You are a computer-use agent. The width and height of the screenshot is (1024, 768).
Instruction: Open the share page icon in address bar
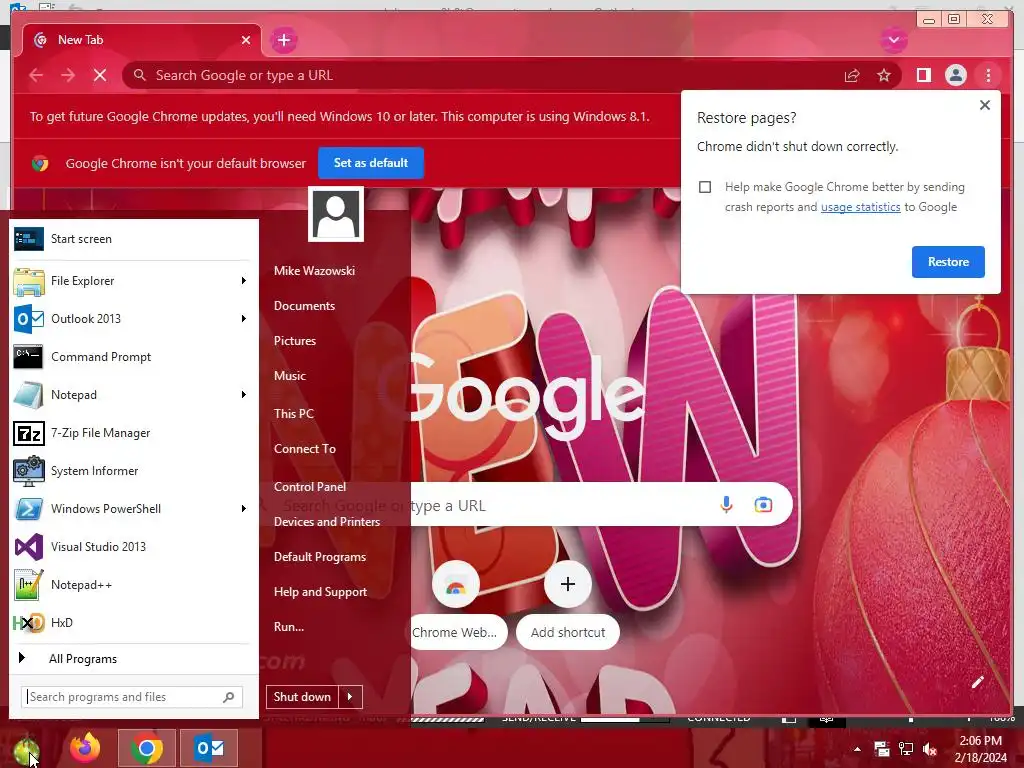click(852, 76)
